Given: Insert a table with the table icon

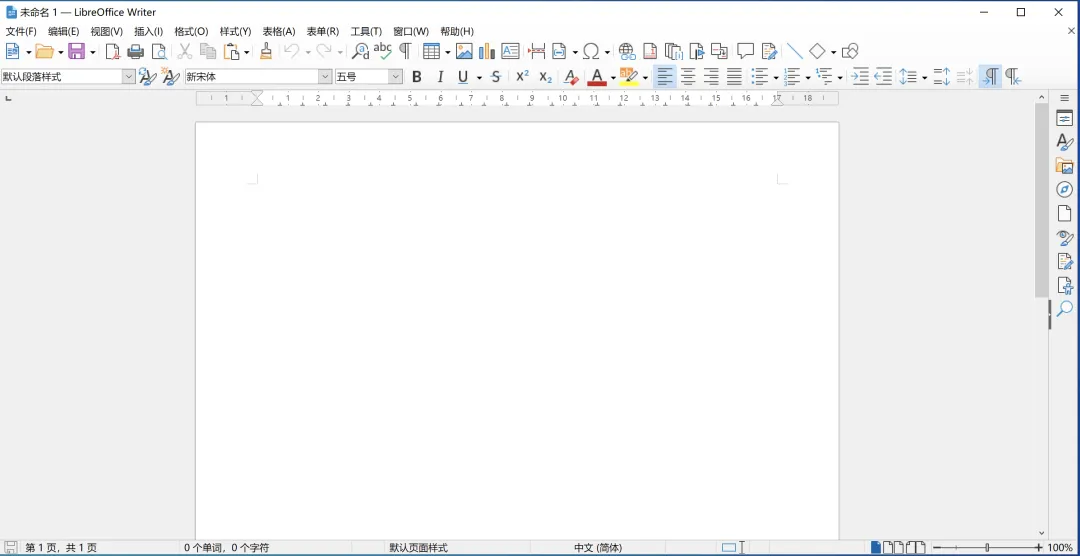Looking at the screenshot, I should coord(432,51).
